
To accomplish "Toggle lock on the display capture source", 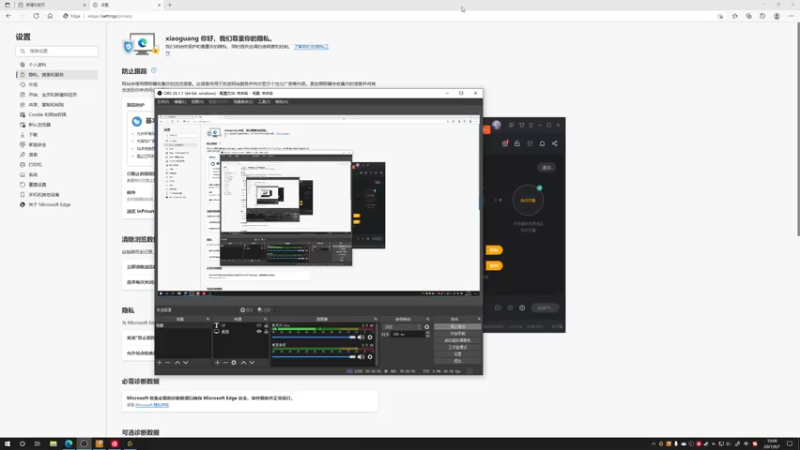I will (x=266, y=332).
